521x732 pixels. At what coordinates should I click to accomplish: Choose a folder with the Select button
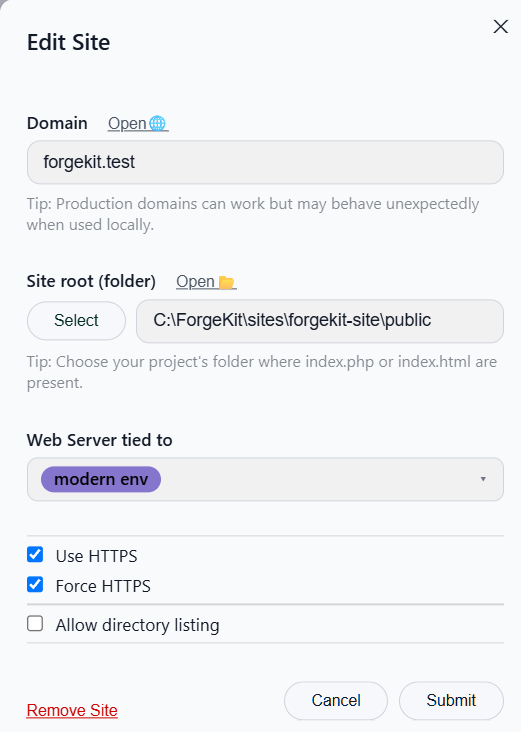click(x=76, y=321)
